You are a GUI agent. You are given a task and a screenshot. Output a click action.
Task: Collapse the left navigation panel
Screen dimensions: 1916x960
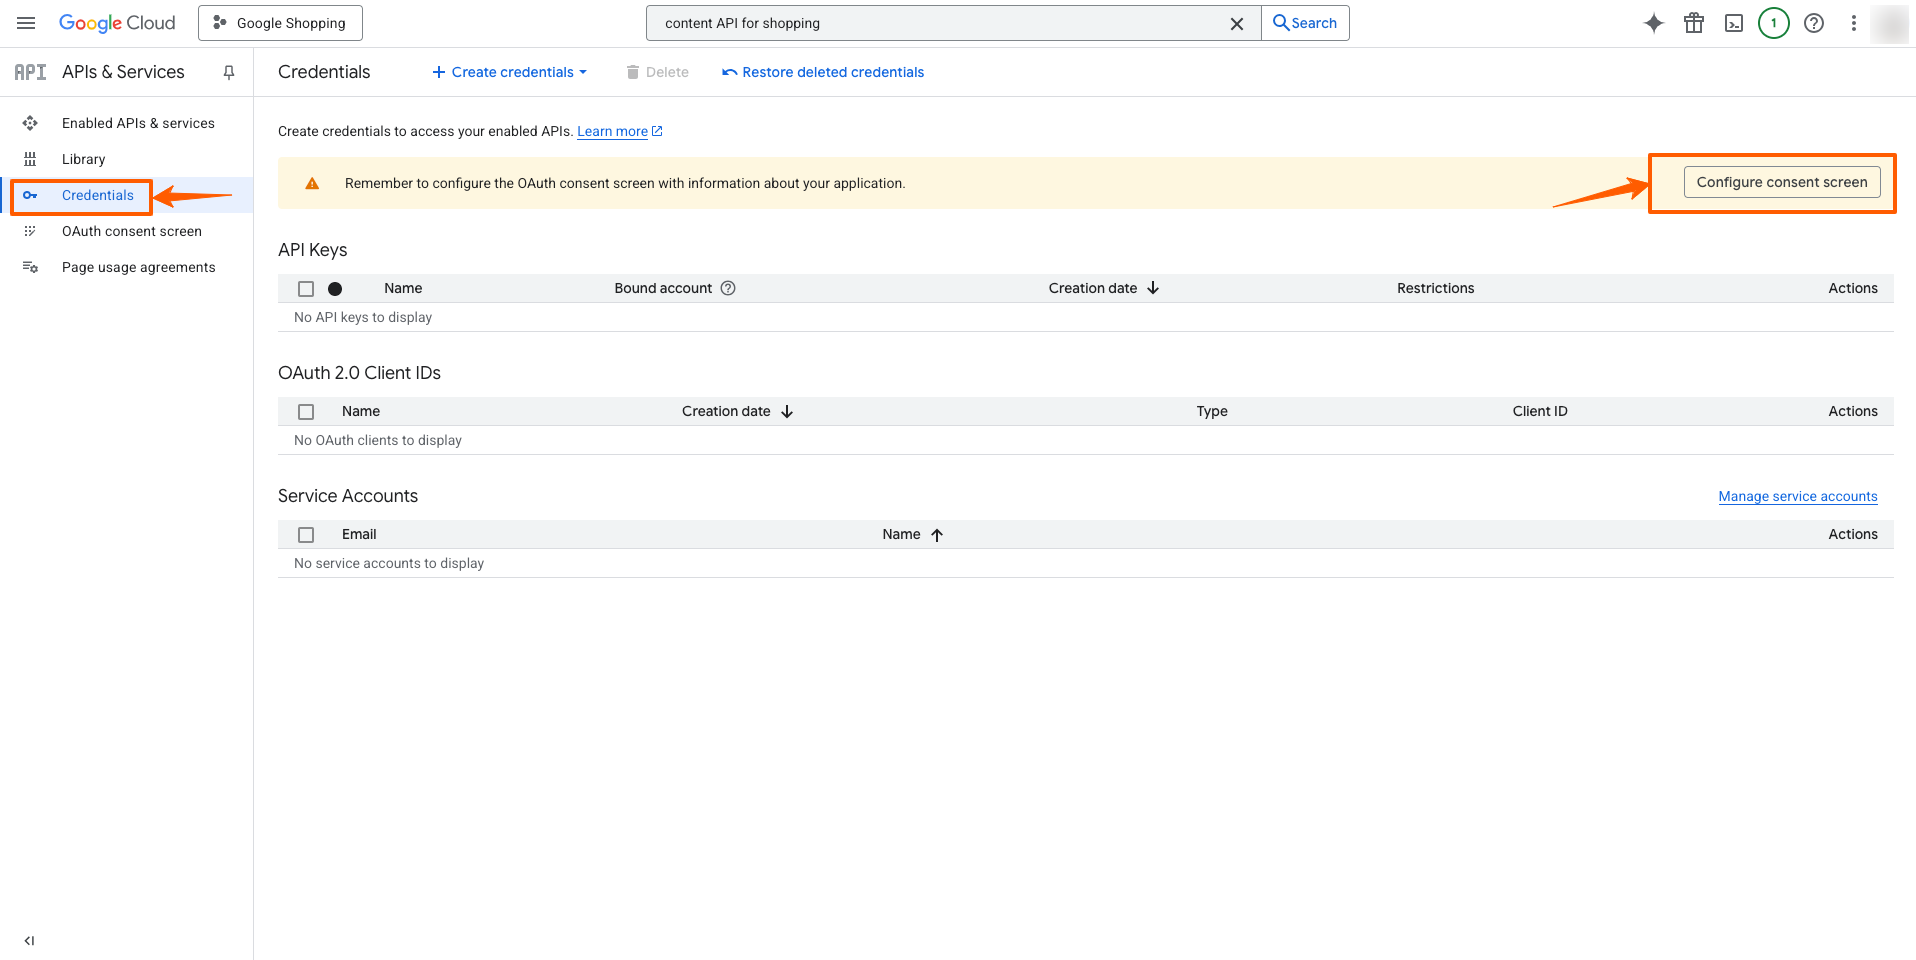tap(29, 940)
